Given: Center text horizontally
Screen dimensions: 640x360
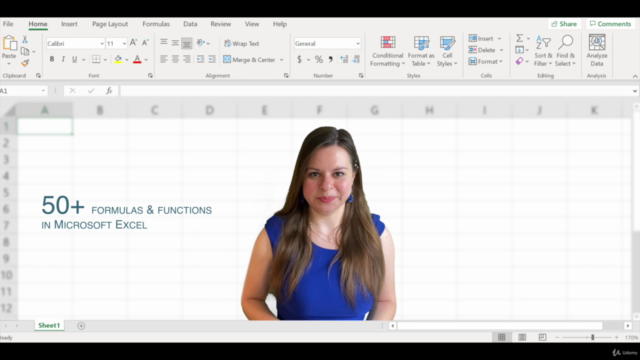Looking at the screenshot, I should 175,60.
